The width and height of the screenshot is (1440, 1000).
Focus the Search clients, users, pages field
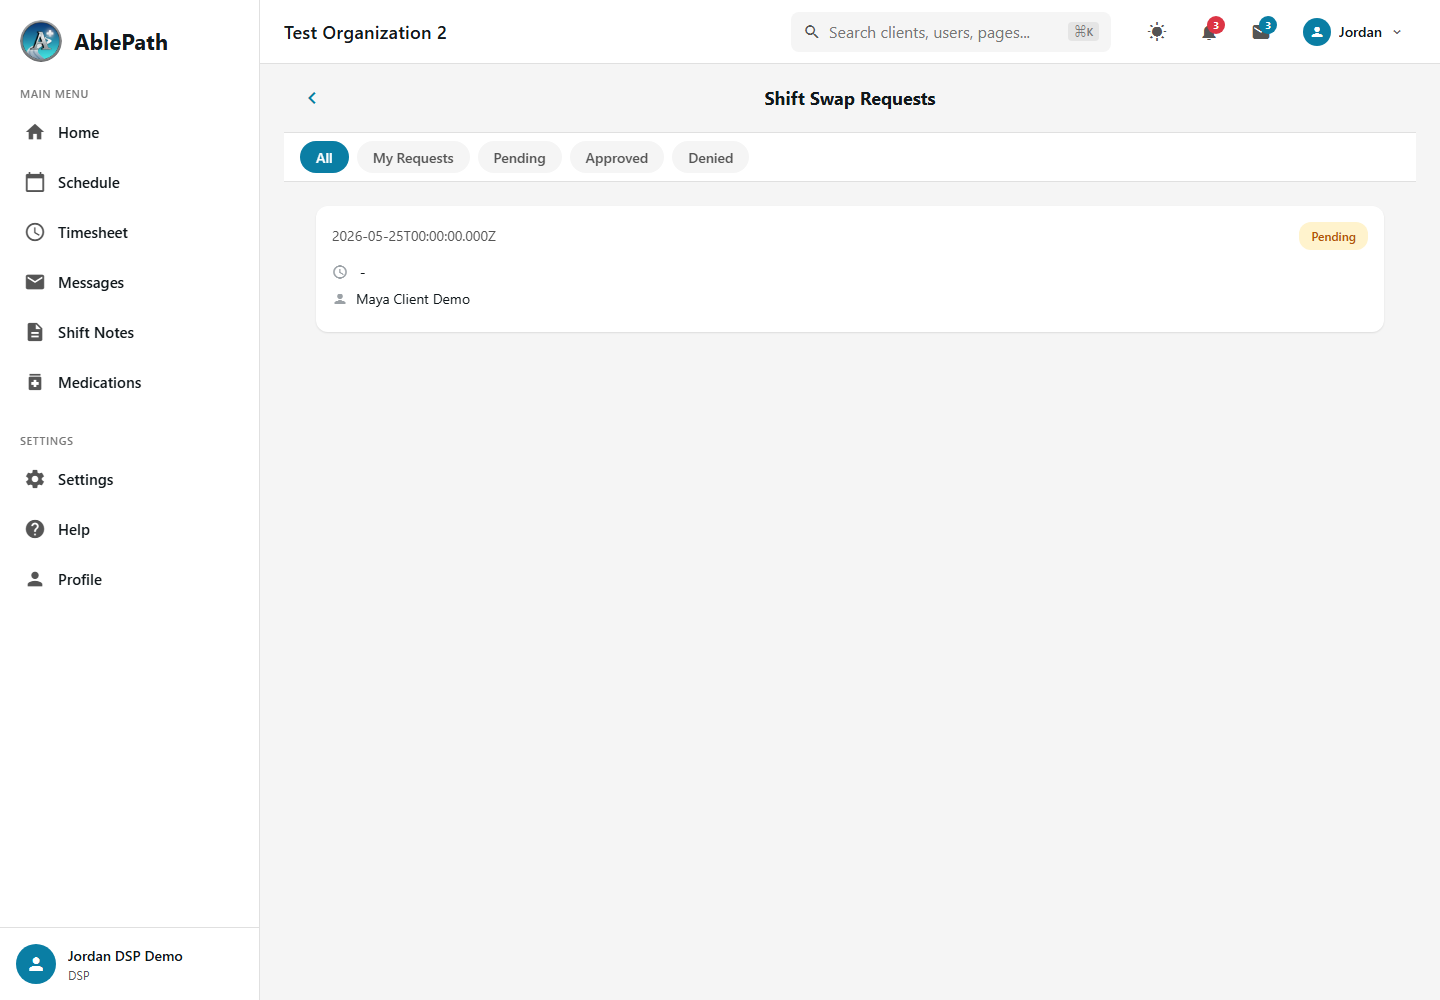coord(951,32)
